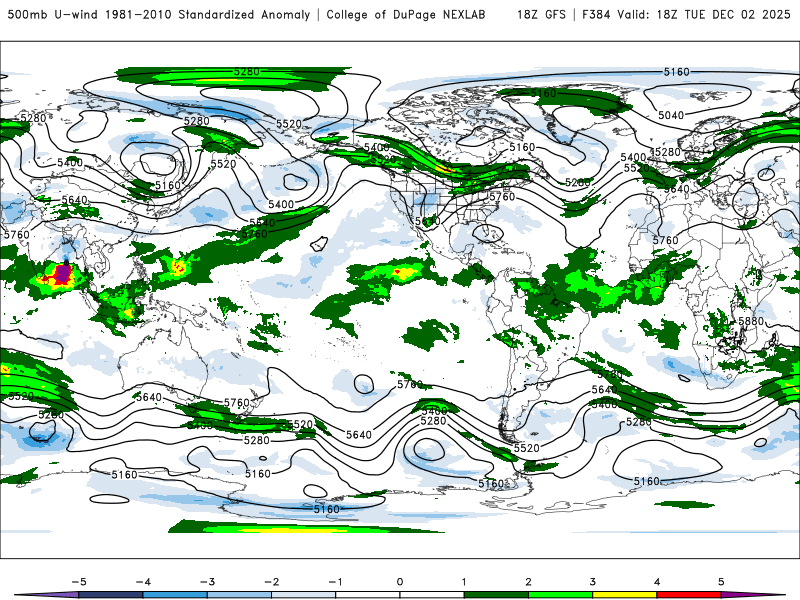This screenshot has width=800, height=600.
Task: Click the bright green 2 to 3 colorbar segment
Action: point(560,595)
